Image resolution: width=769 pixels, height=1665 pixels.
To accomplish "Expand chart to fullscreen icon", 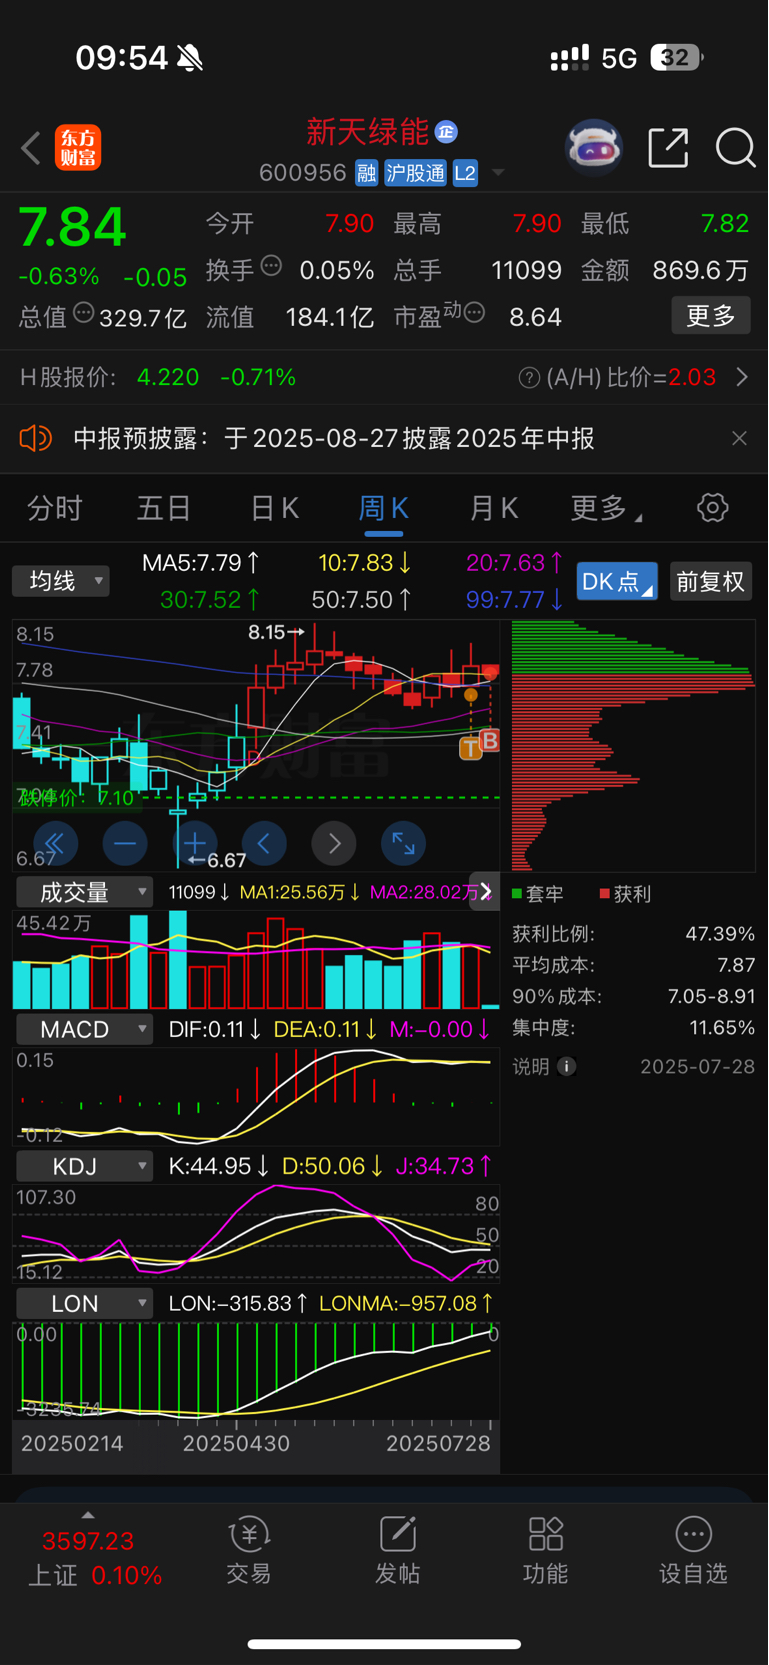I will point(404,844).
